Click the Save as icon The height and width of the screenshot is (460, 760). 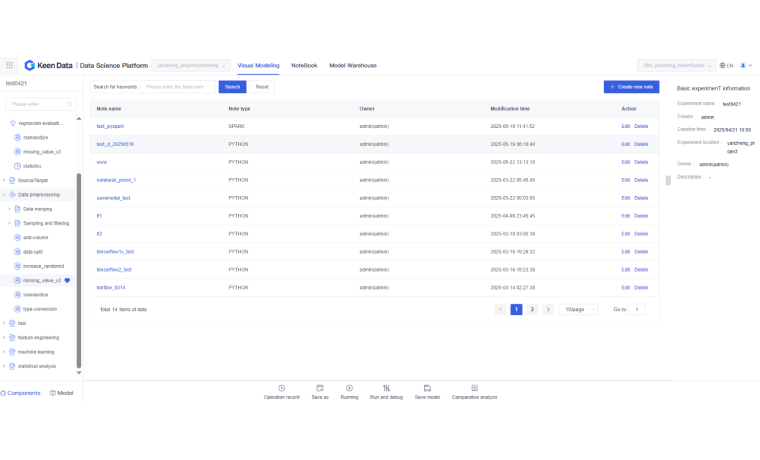click(x=319, y=387)
